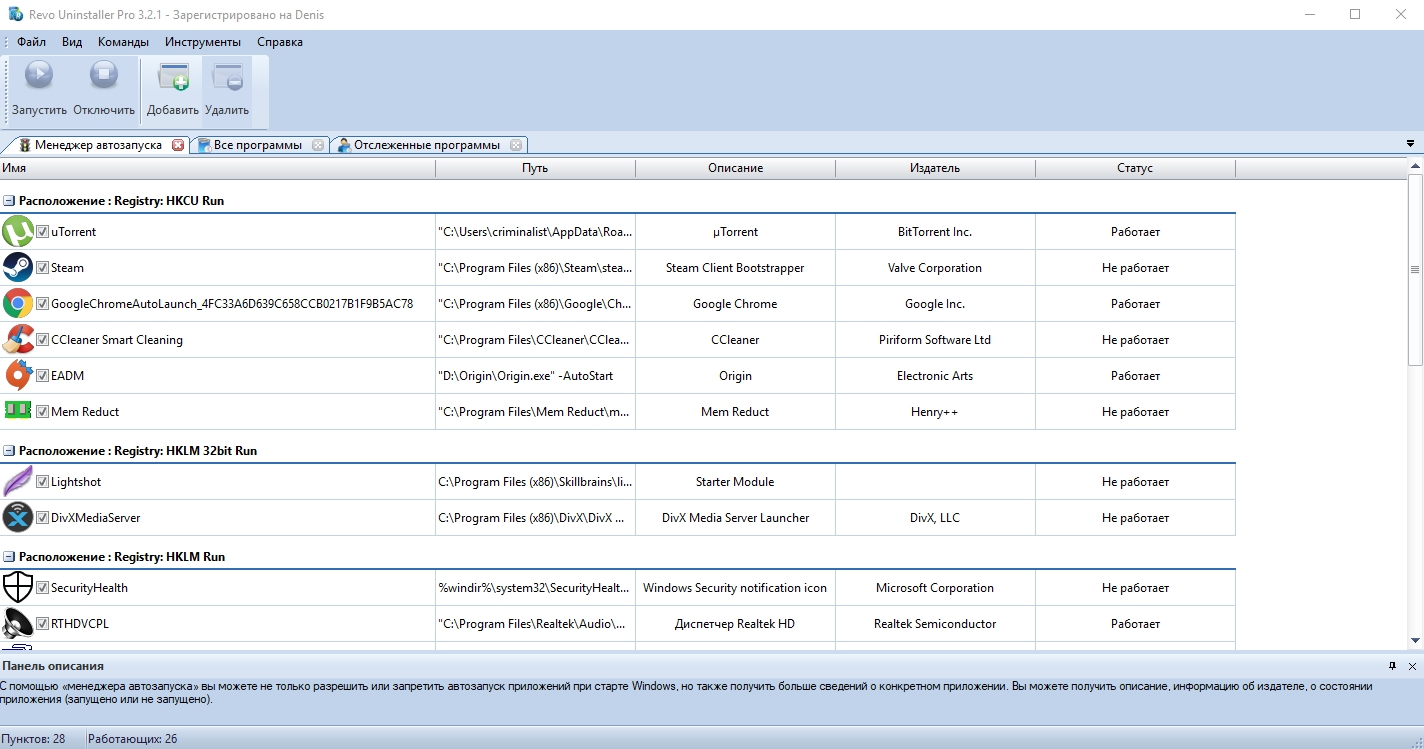Toggle the GoogleChromeAutoLaunch checkbox

[x=43, y=304]
